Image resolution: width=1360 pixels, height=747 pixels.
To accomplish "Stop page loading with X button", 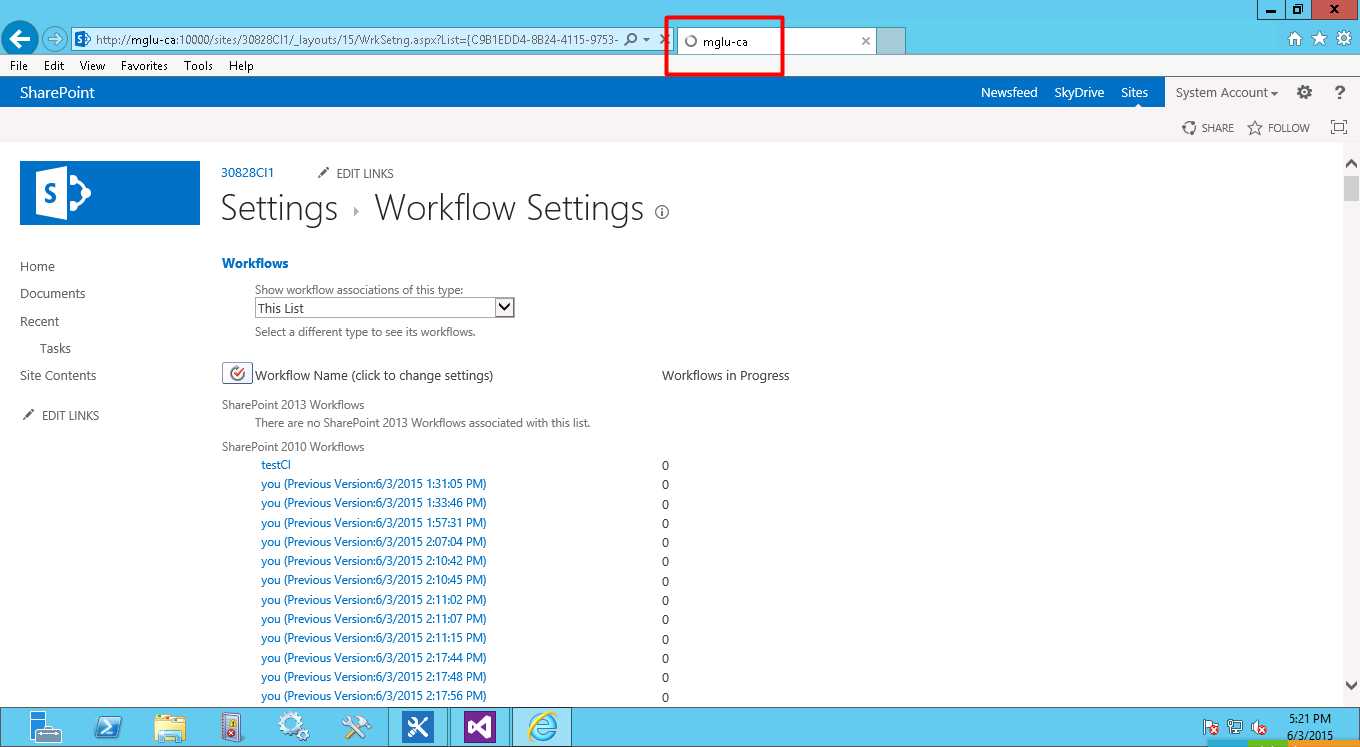I will (x=665, y=40).
